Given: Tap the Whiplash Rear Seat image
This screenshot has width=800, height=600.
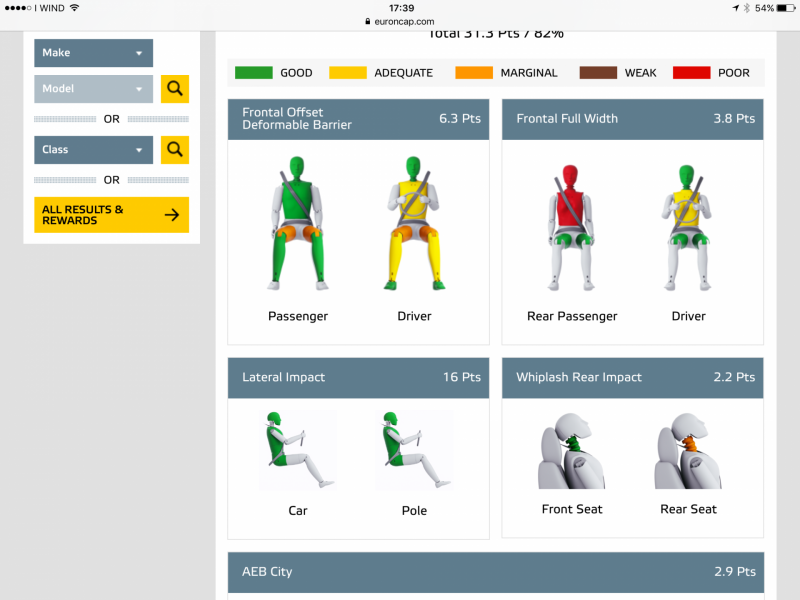Looking at the screenshot, I should click(x=688, y=451).
